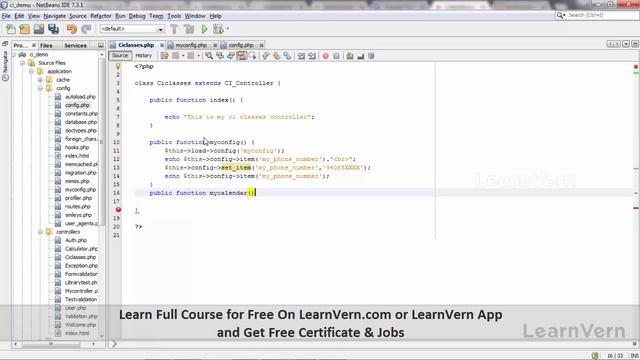Image resolution: width=640 pixels, height=360 pixels.
Task: Click the Find Previous Occurrence icon
Action: 220,56
